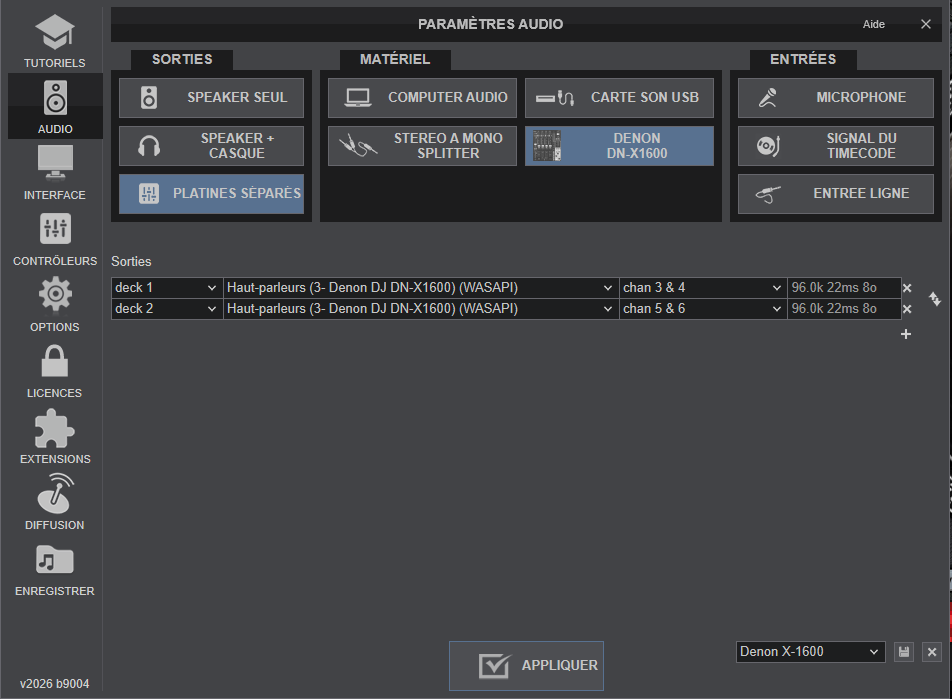Open the Contrôleurs settings section

point(54,239)
